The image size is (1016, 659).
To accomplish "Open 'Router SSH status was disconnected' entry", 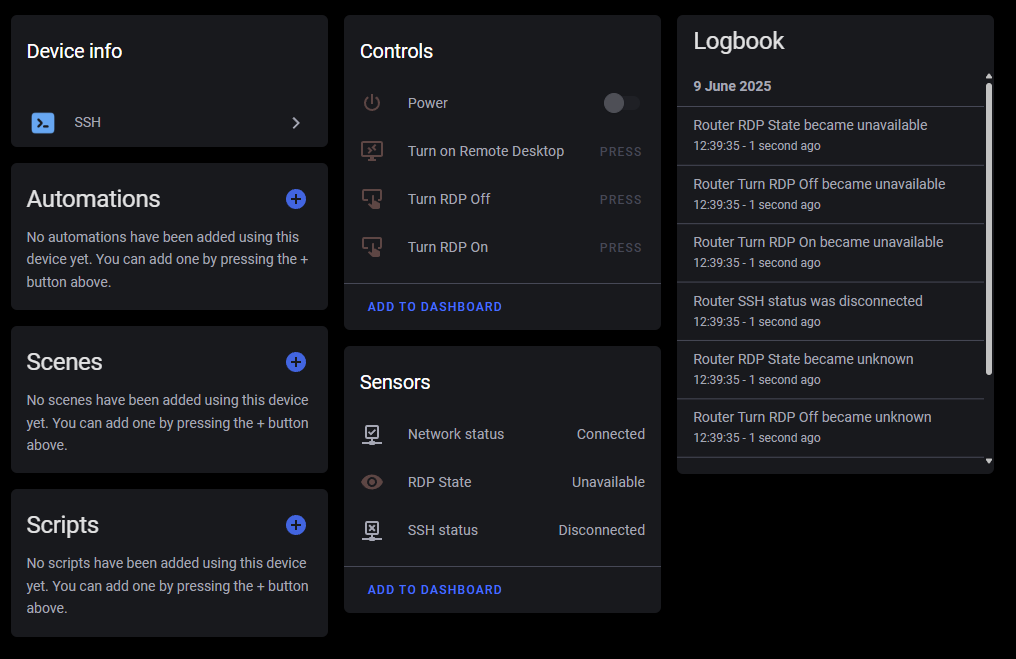I will [830, 311].
